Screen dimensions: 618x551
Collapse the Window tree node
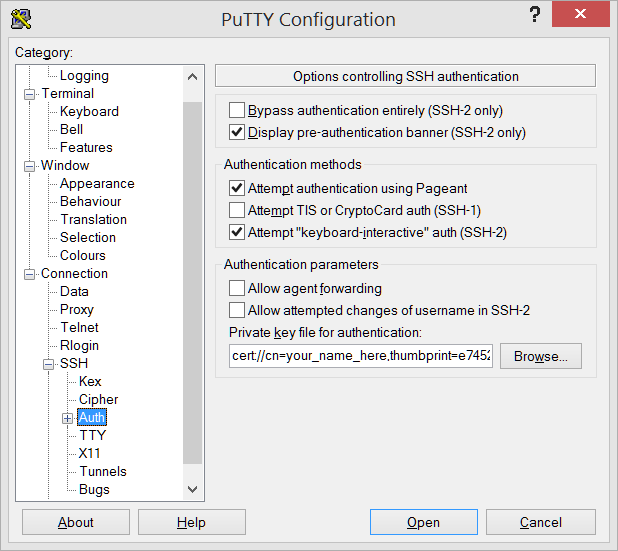click(x=29, y=166)
